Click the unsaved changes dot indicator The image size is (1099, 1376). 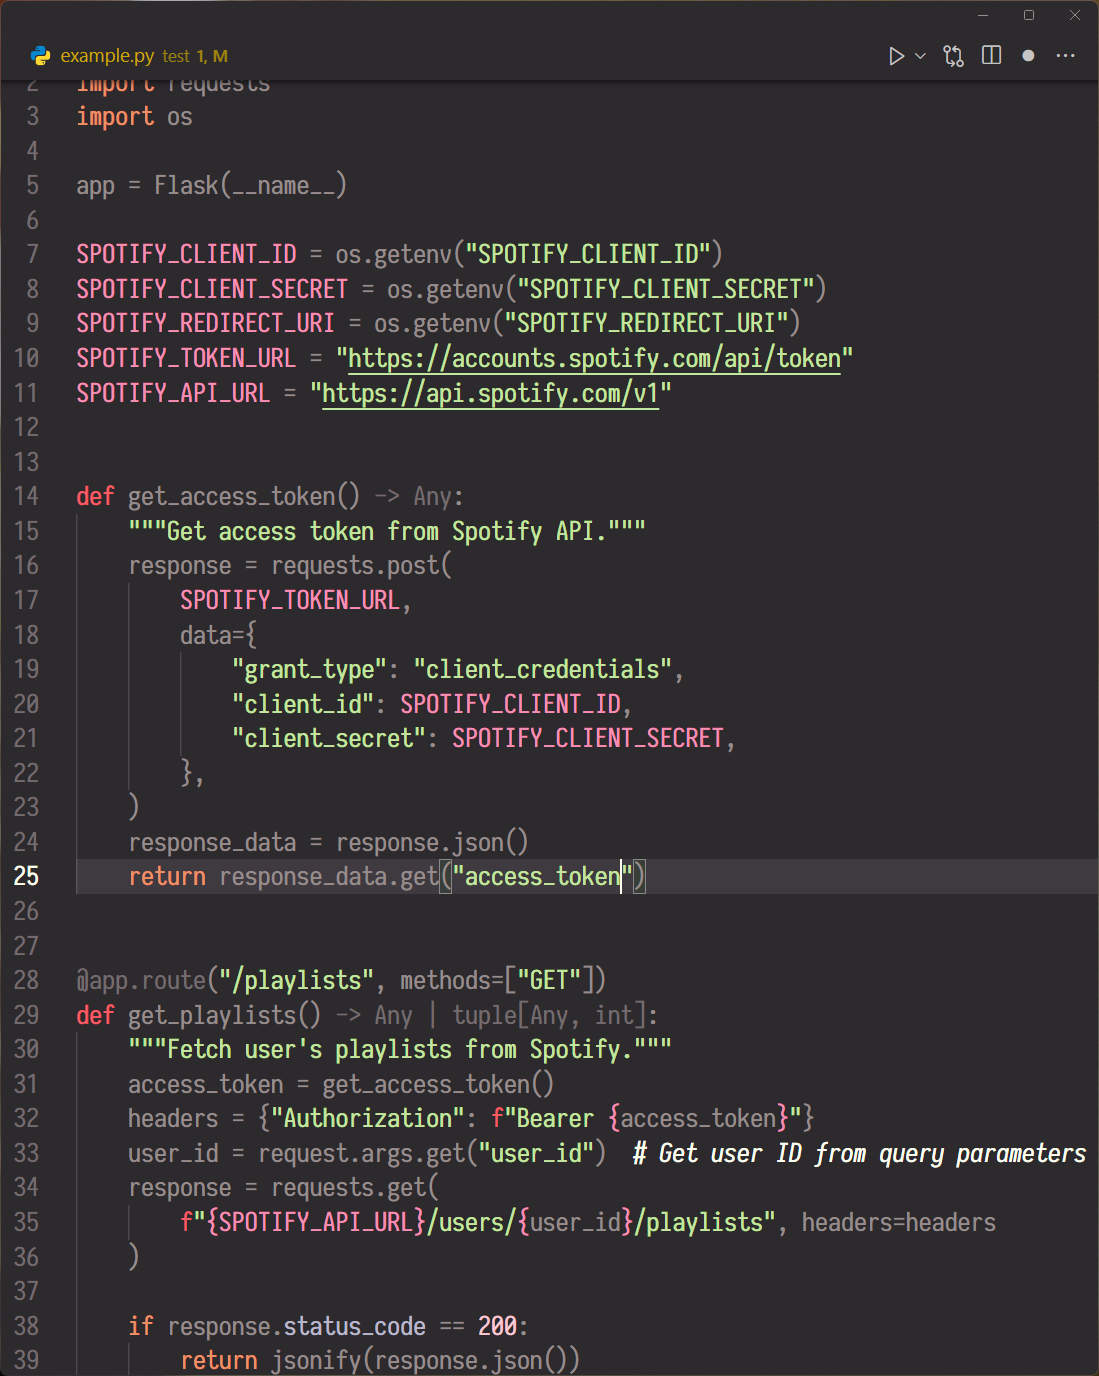[1028, 56]
